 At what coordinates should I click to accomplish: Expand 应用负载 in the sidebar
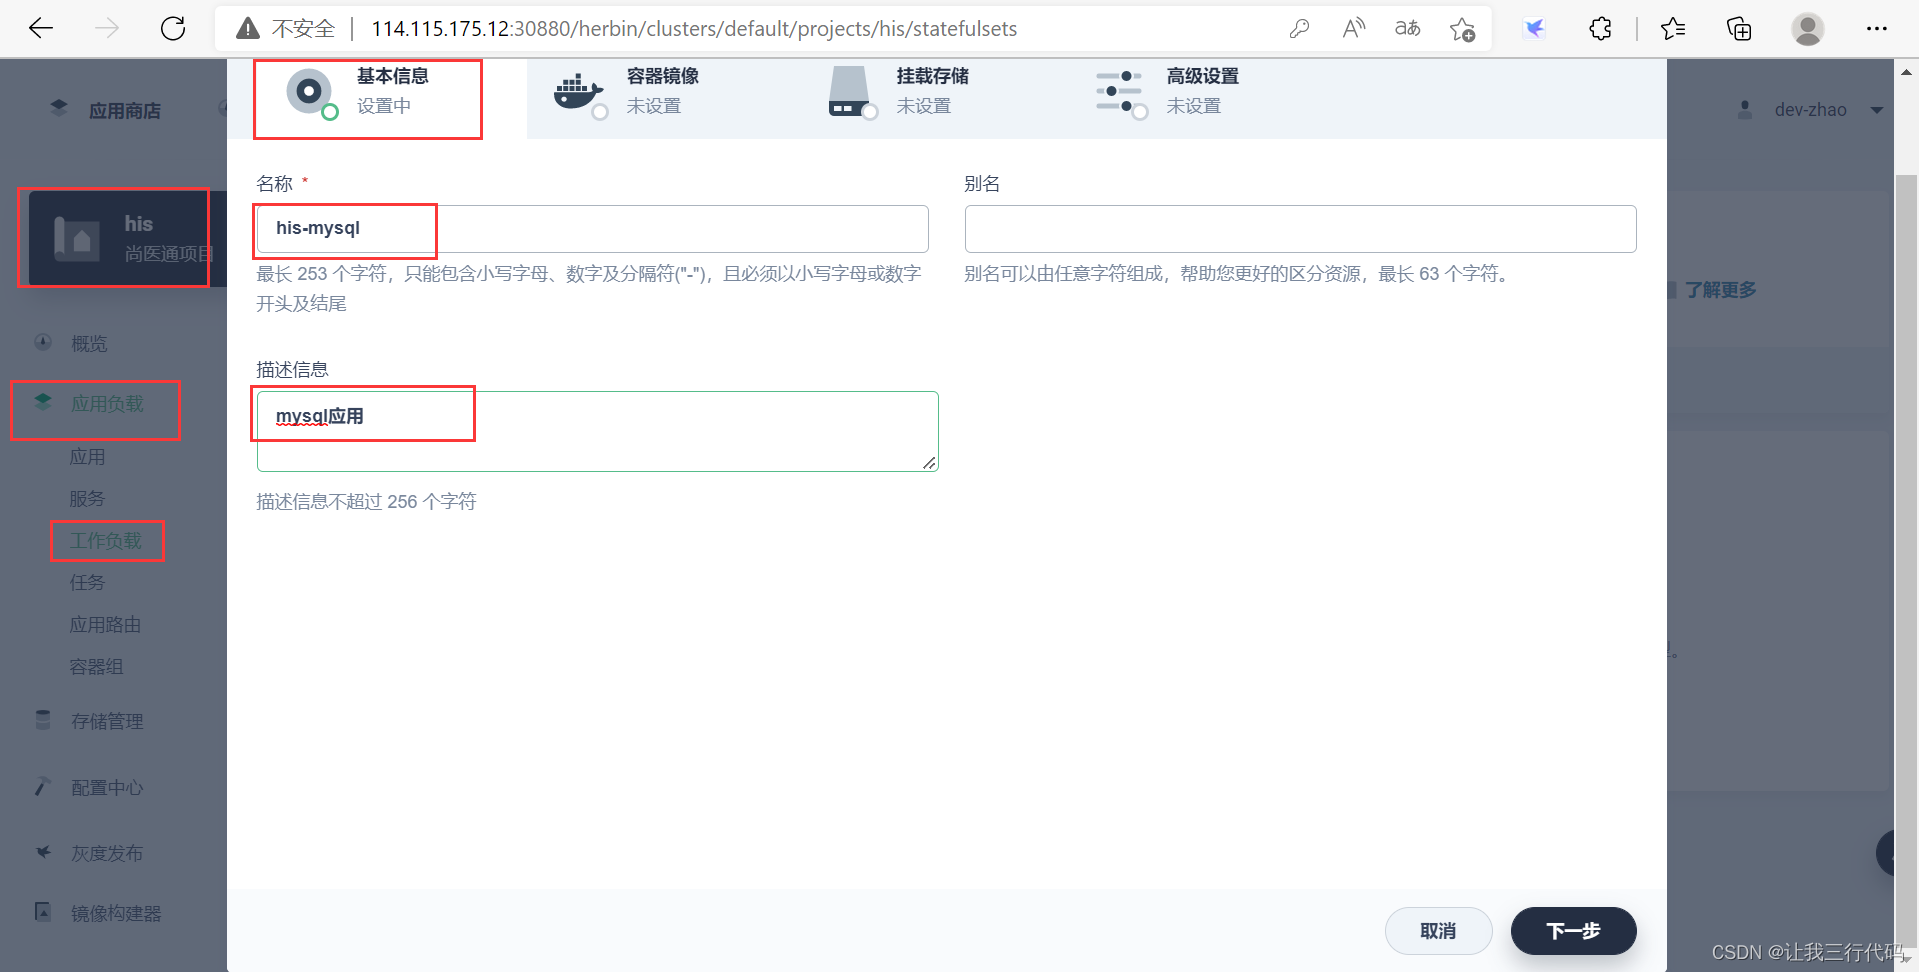click(107, 404)
